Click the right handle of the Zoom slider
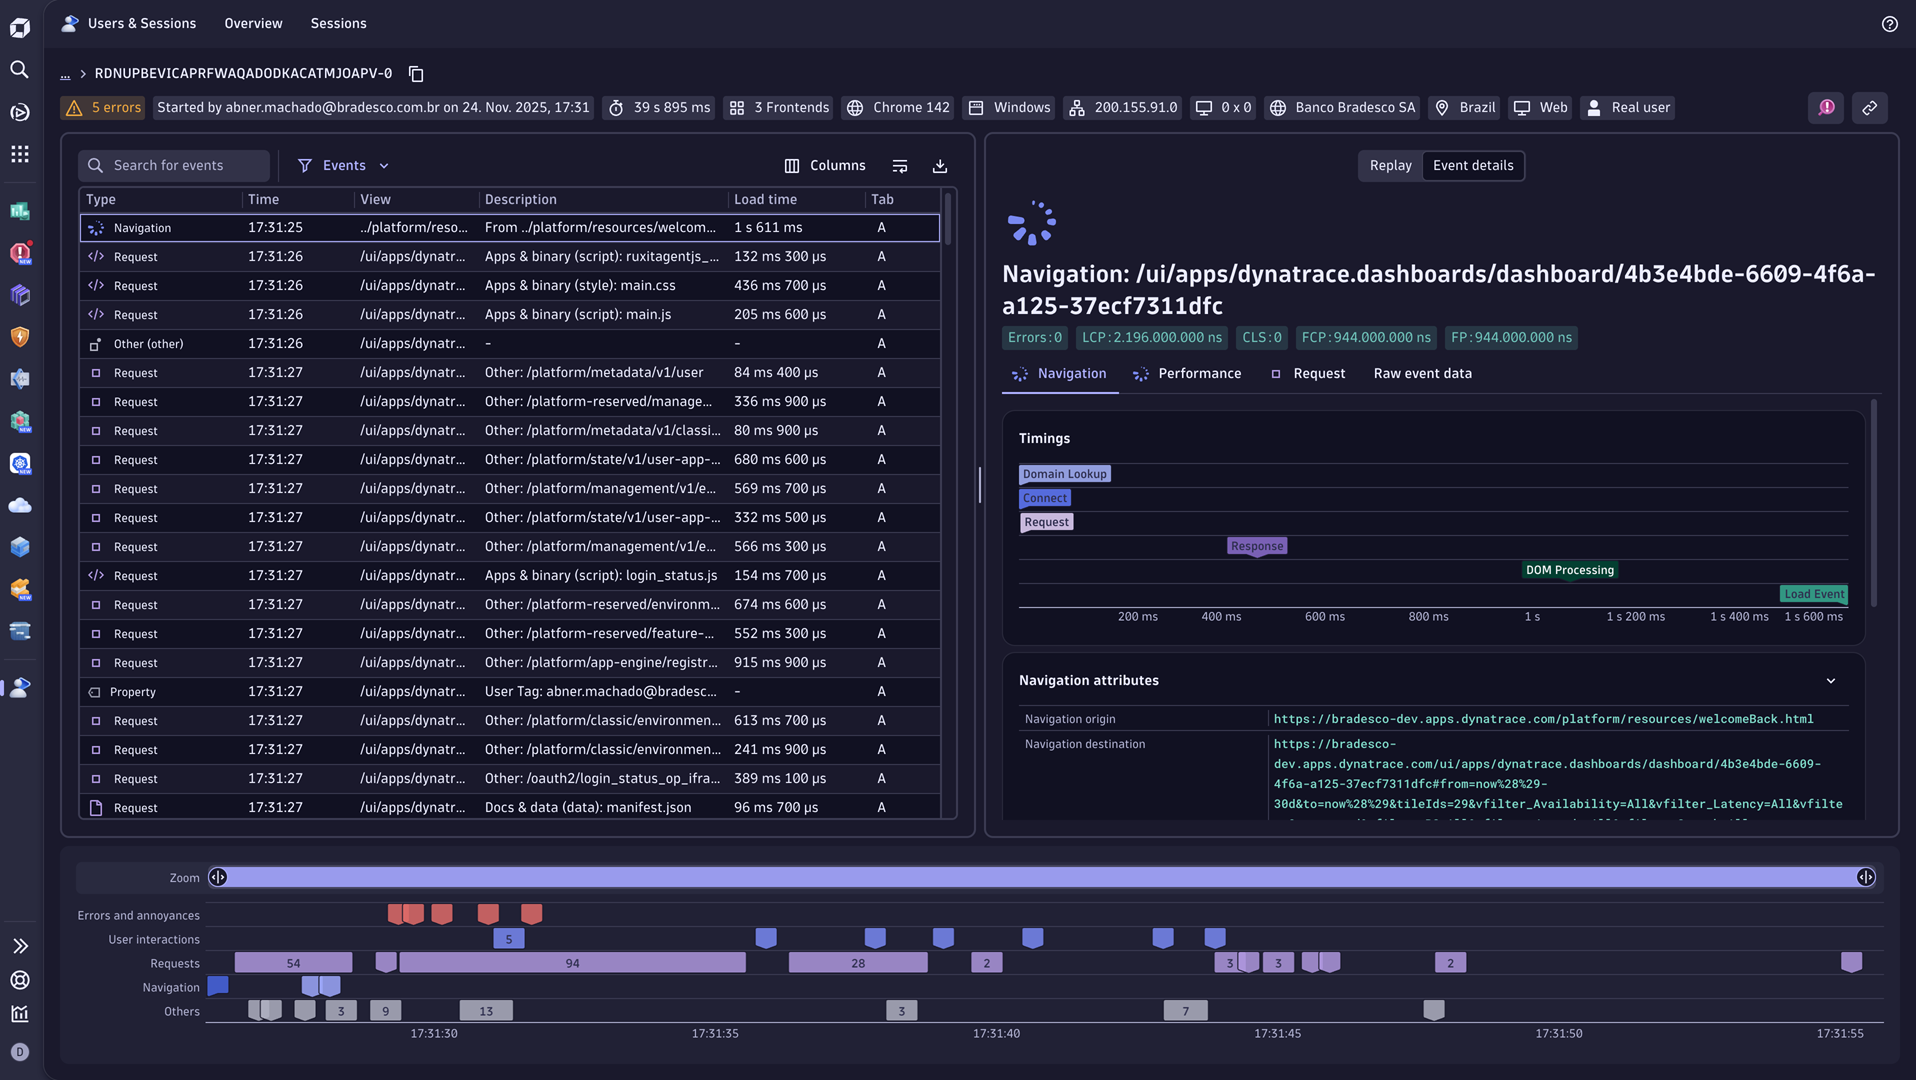The width and height of the screenshot is (1916, 1080). click(1865, 878)
